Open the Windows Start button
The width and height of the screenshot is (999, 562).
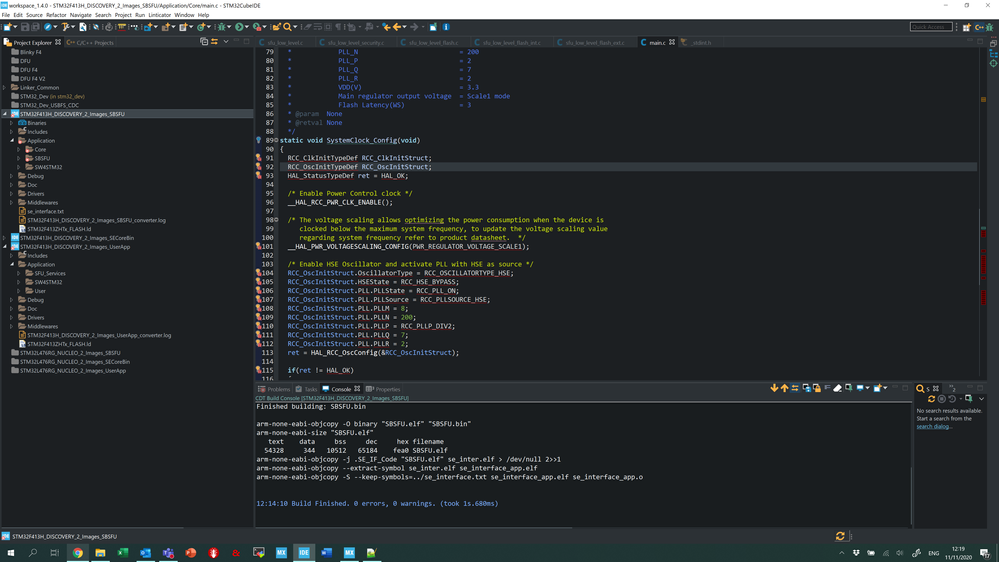[x=10, y=552]
